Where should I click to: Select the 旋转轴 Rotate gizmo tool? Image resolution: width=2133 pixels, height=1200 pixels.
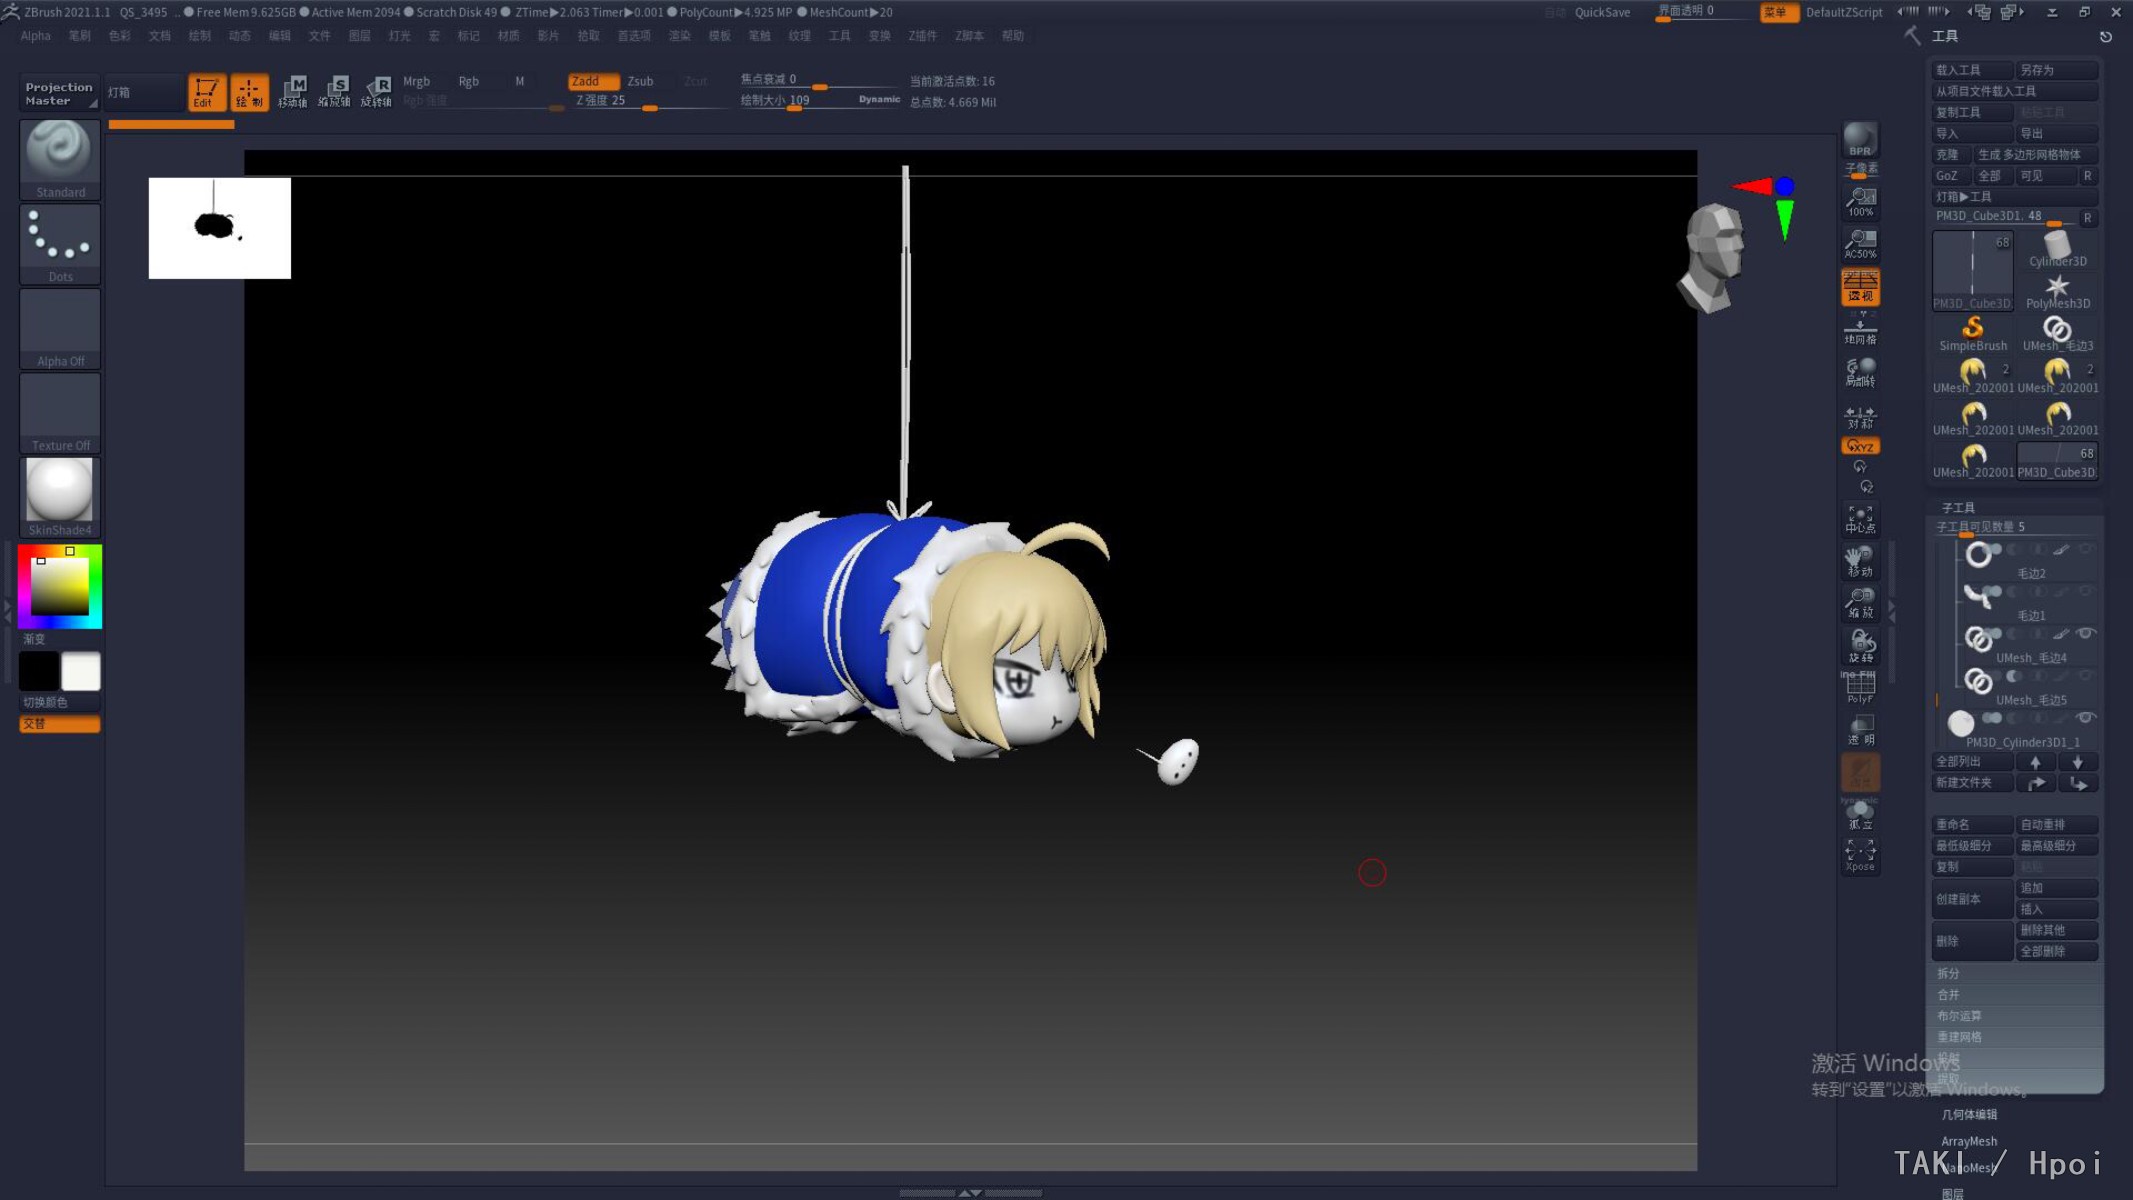pyautogui.click(x=376, y=92)
